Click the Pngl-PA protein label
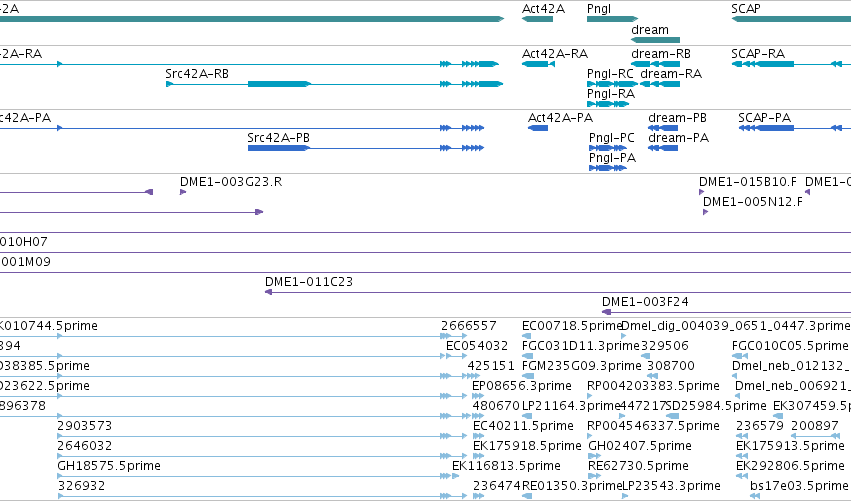 [612, 158]
